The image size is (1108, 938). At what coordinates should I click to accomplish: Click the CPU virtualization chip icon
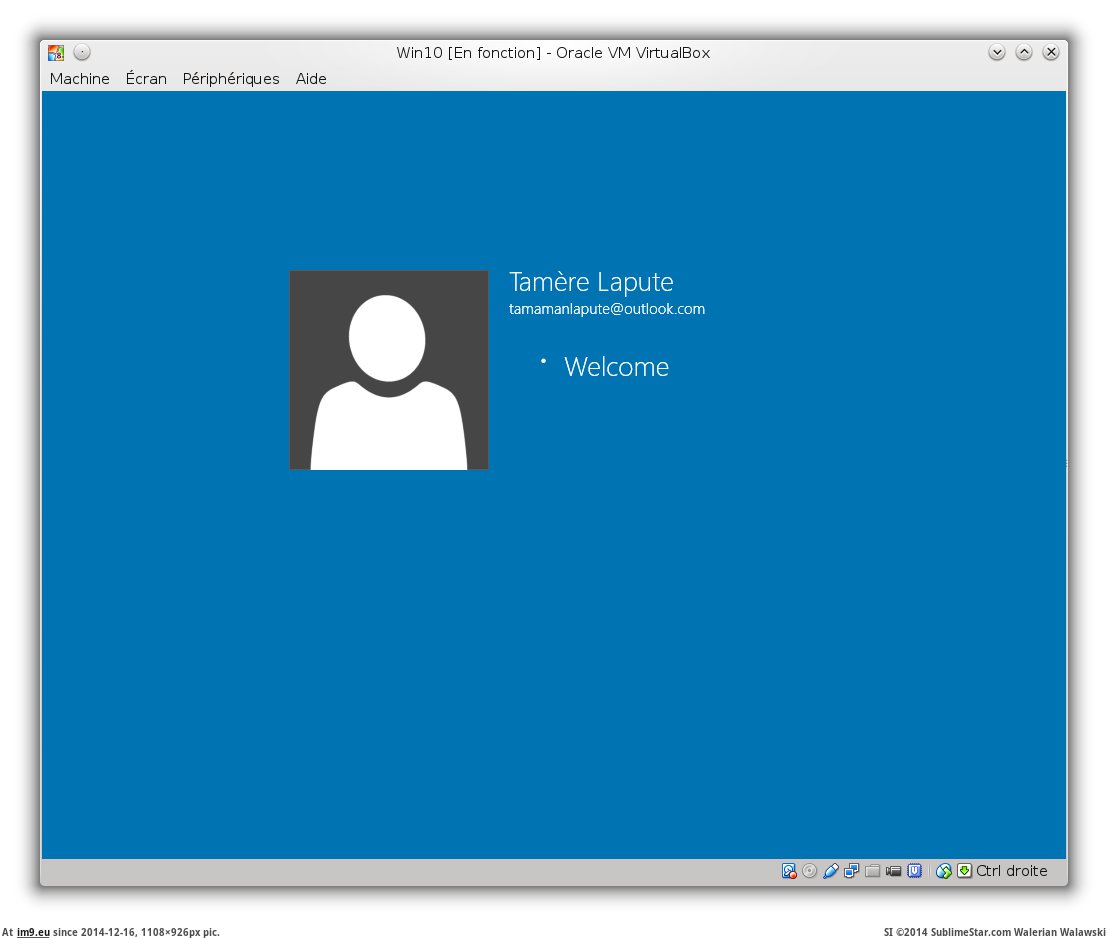(914, 871)
